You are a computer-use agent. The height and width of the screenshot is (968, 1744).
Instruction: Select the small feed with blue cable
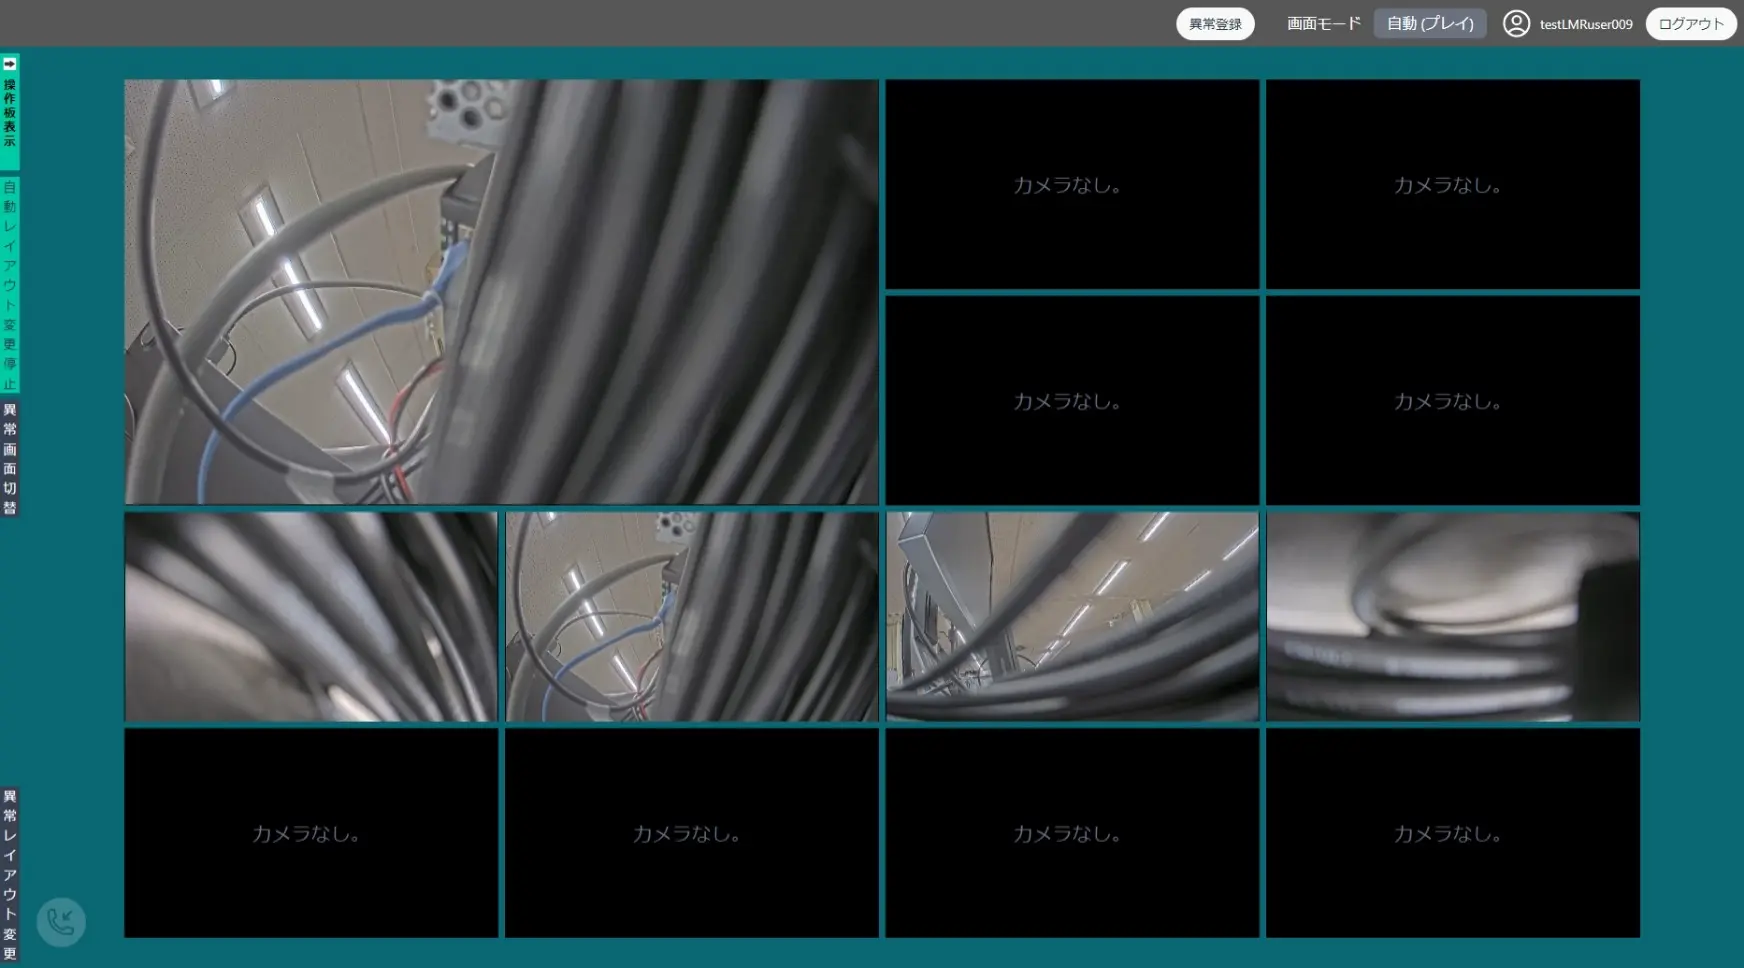pyautogui.click(x=691, y=617)
